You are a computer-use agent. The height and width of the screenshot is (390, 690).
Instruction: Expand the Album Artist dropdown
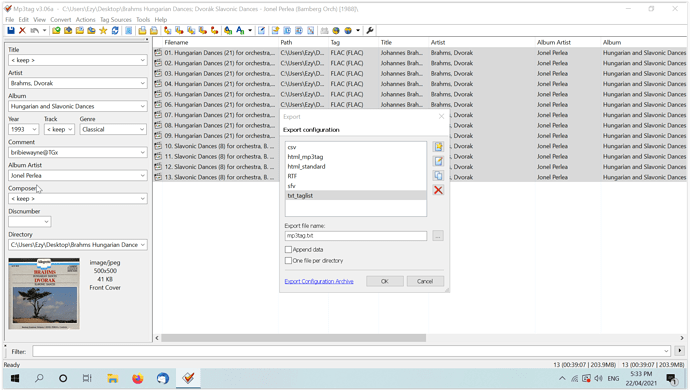(143, 176)
